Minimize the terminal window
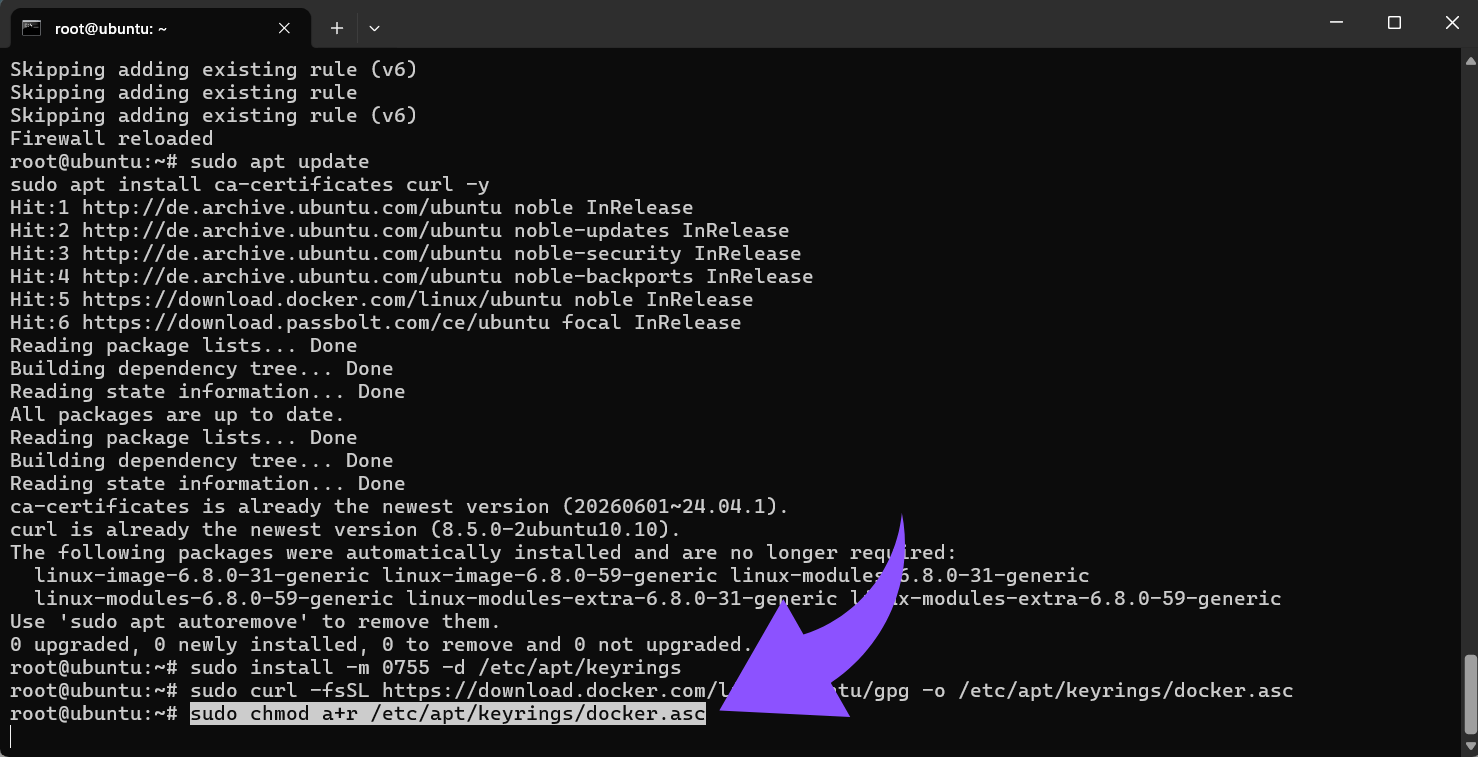The width and height of the screenshot is (1478, 757). point(1335,23)
